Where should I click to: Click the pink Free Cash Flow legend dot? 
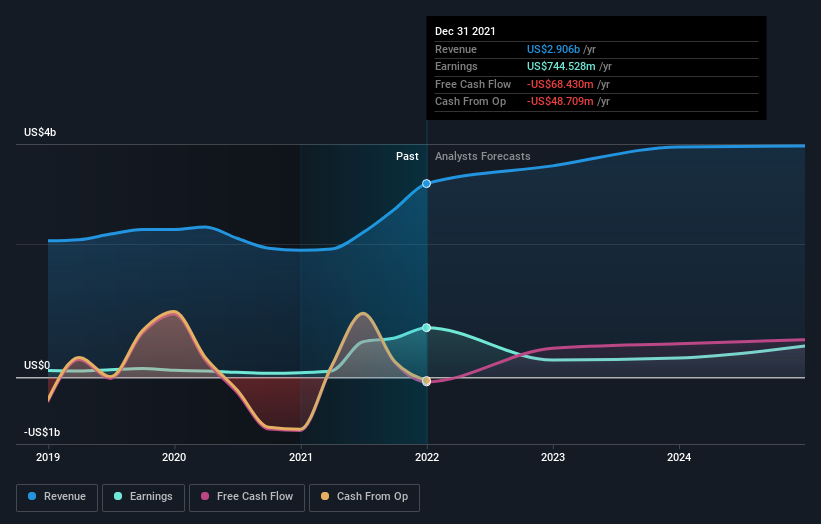point(205,496)
